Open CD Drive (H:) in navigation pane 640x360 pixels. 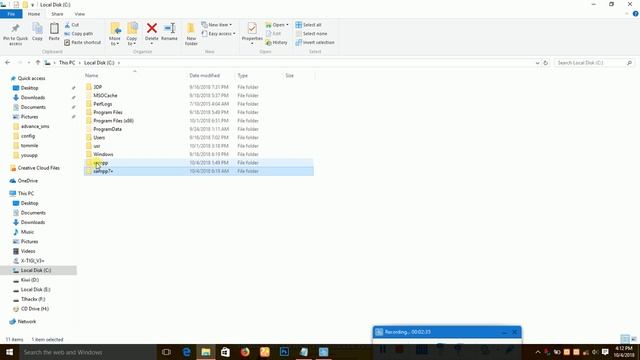(35, 309)
